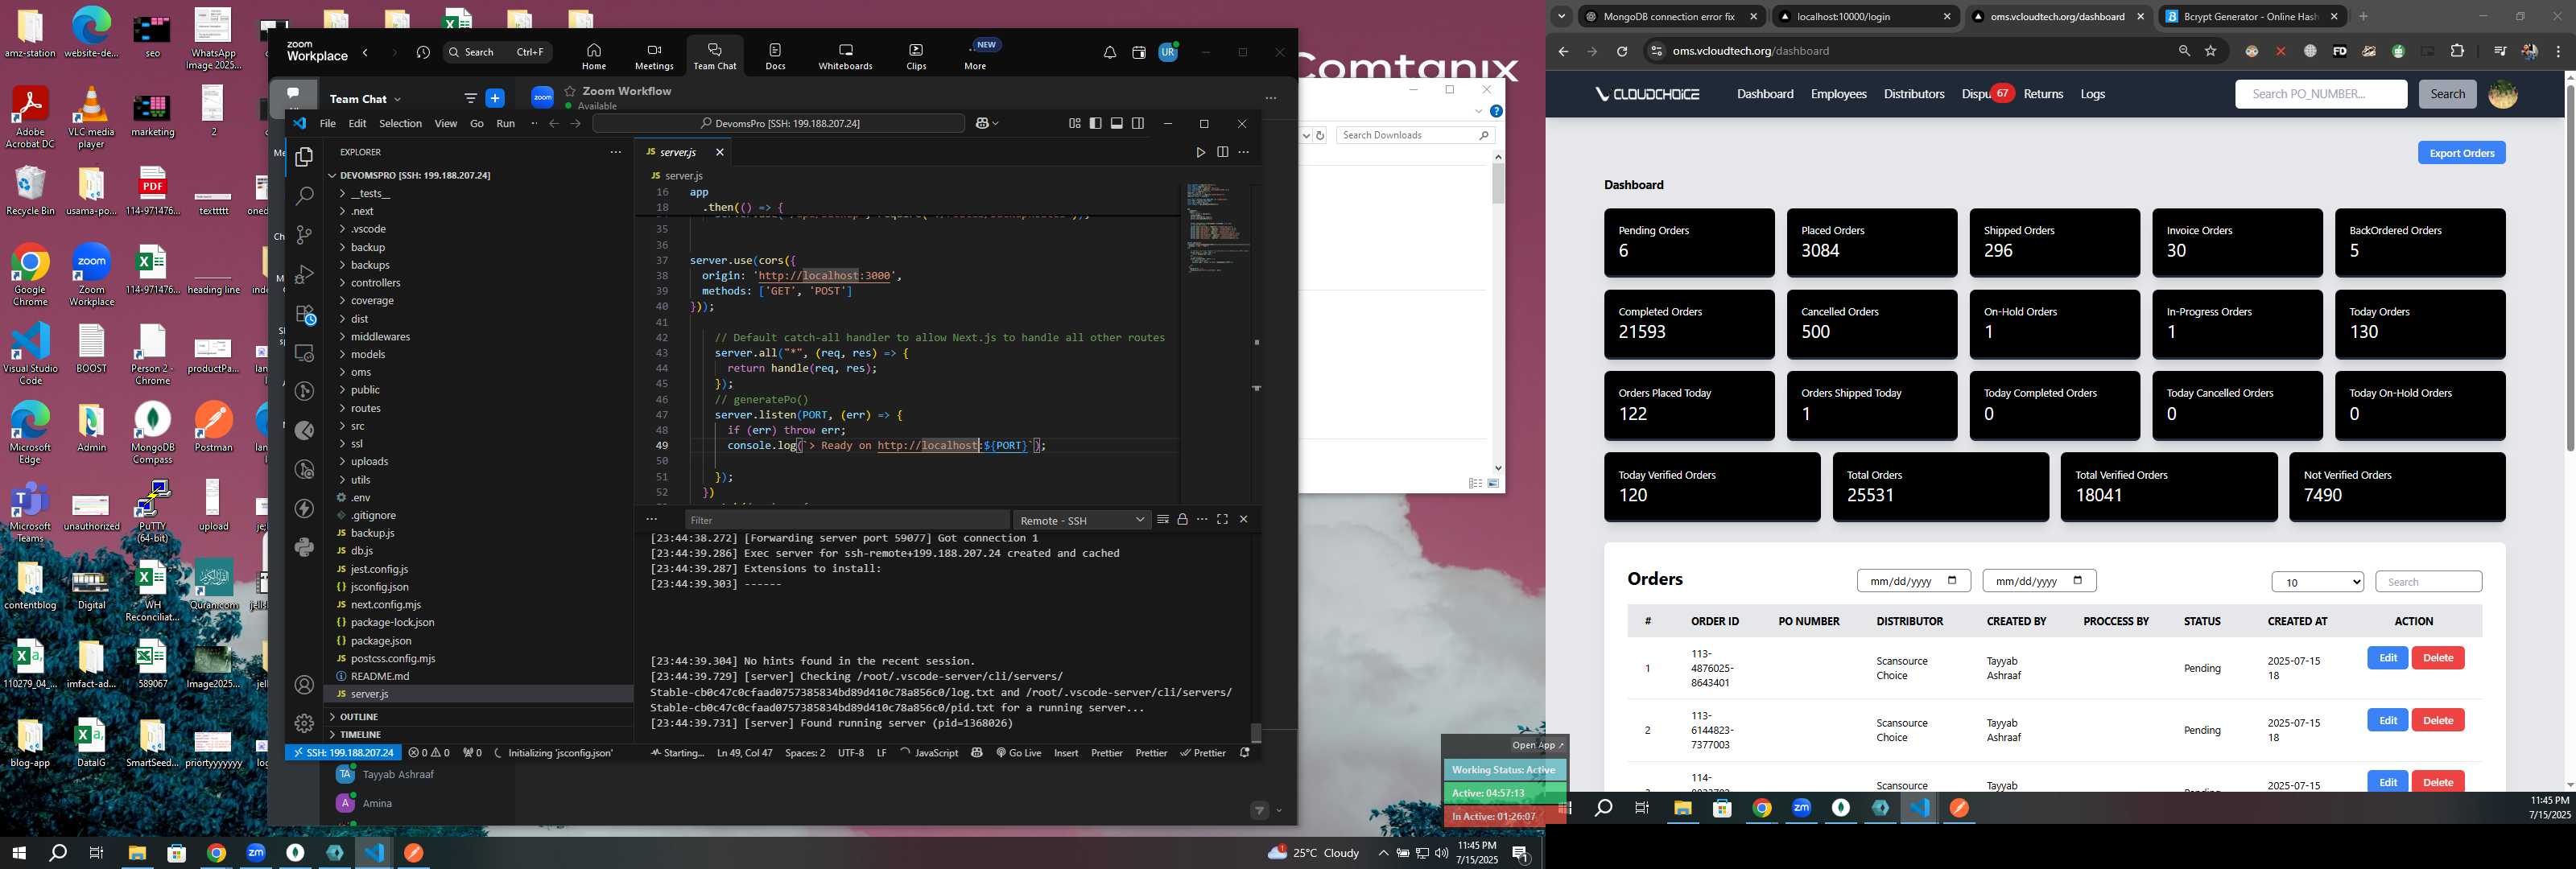Split the VS Code editor right
This screenshot has width=2576, height=869.
1222,152
